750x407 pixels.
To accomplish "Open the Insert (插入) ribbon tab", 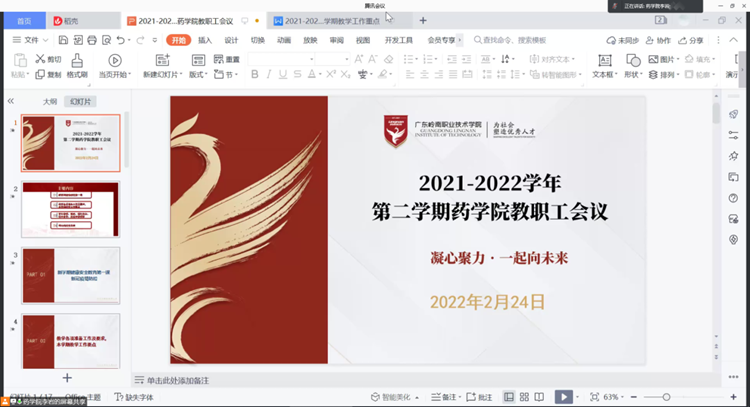I will pyautogui.click(x=205, y=40).
